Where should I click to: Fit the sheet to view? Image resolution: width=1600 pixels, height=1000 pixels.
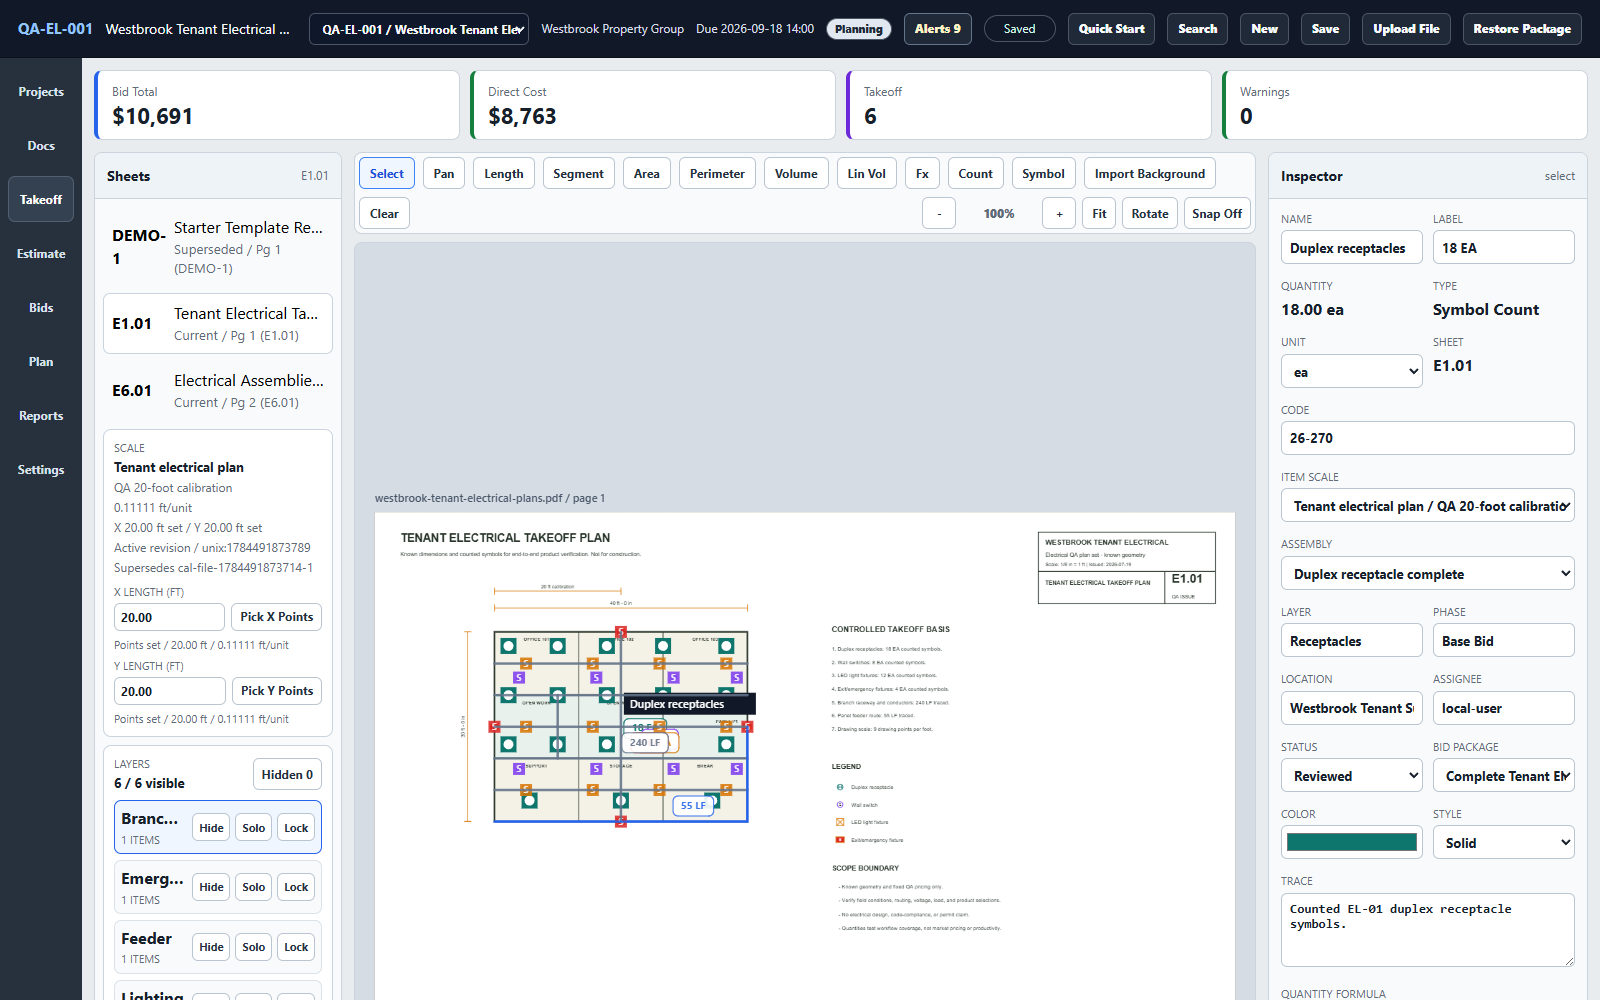(1099, 214)
